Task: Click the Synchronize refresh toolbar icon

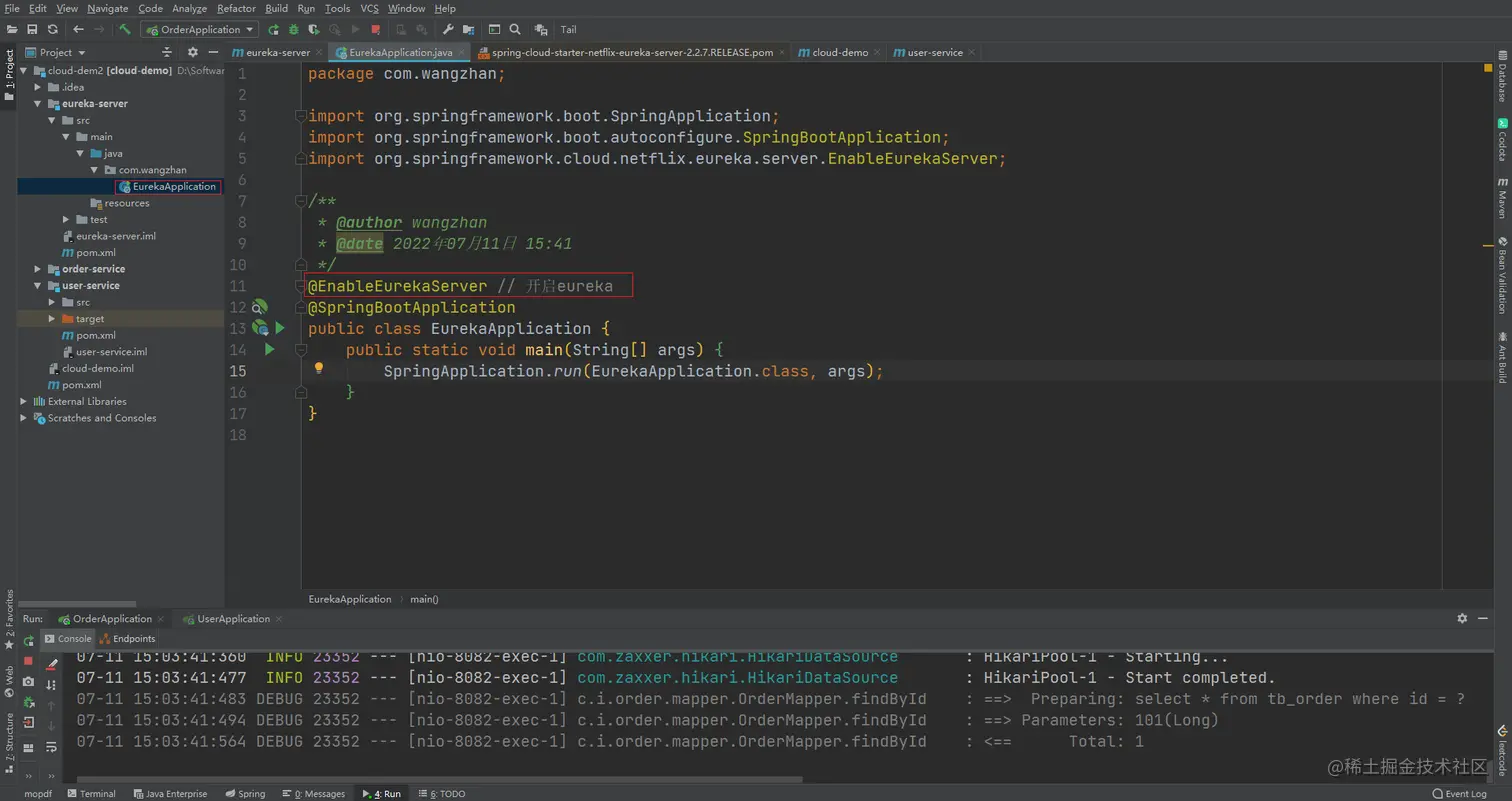Action: (52, 29)
